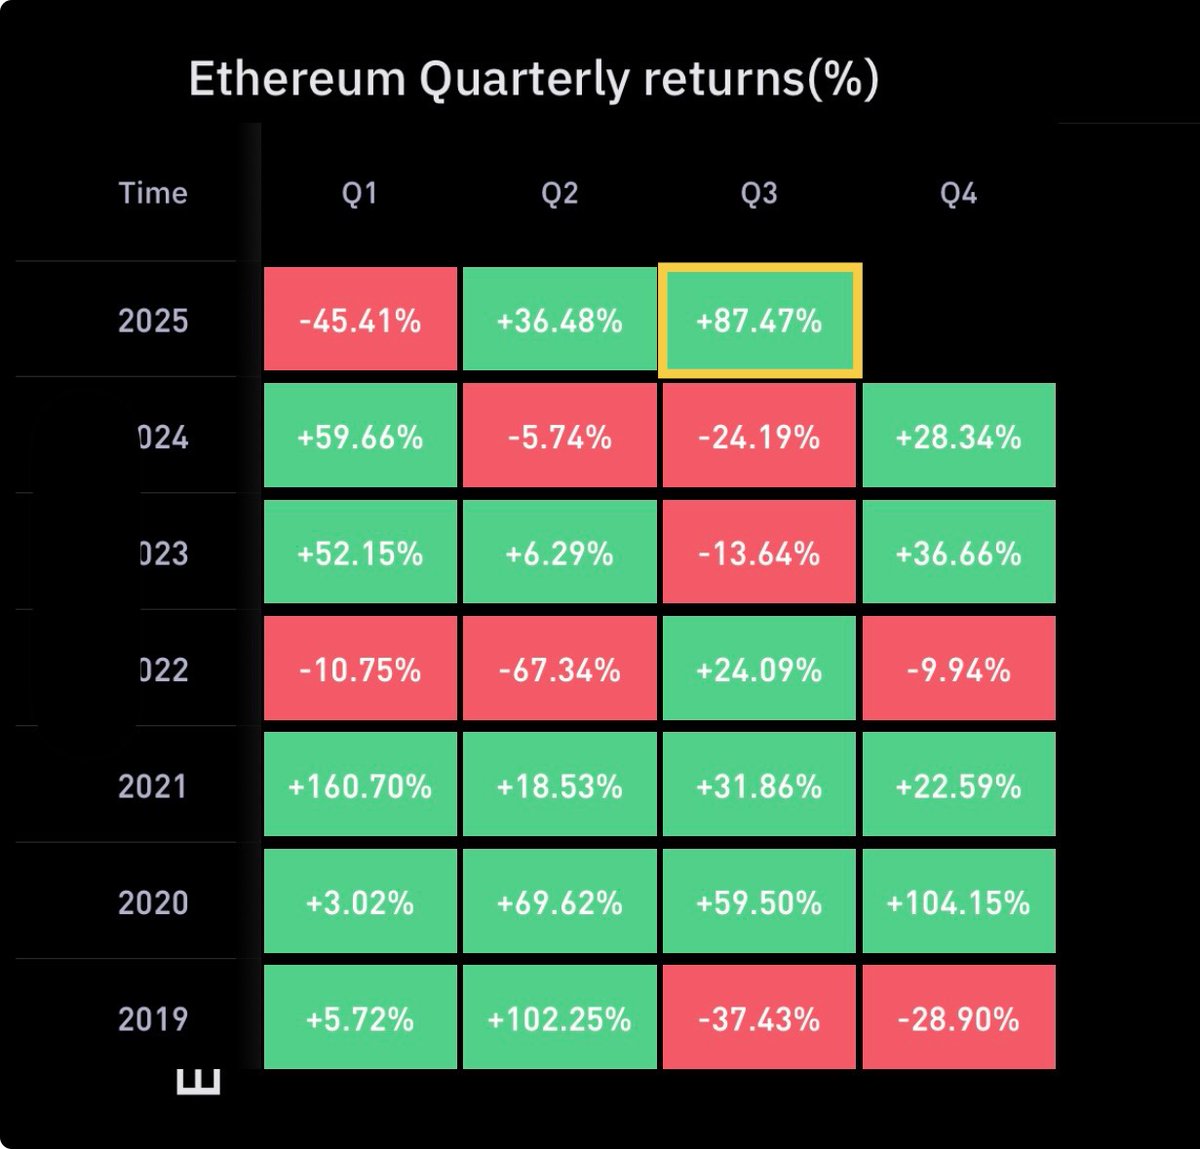Select the Q4 column header
Viewport: 1200px width, 1149px height.
pos(959,193)
